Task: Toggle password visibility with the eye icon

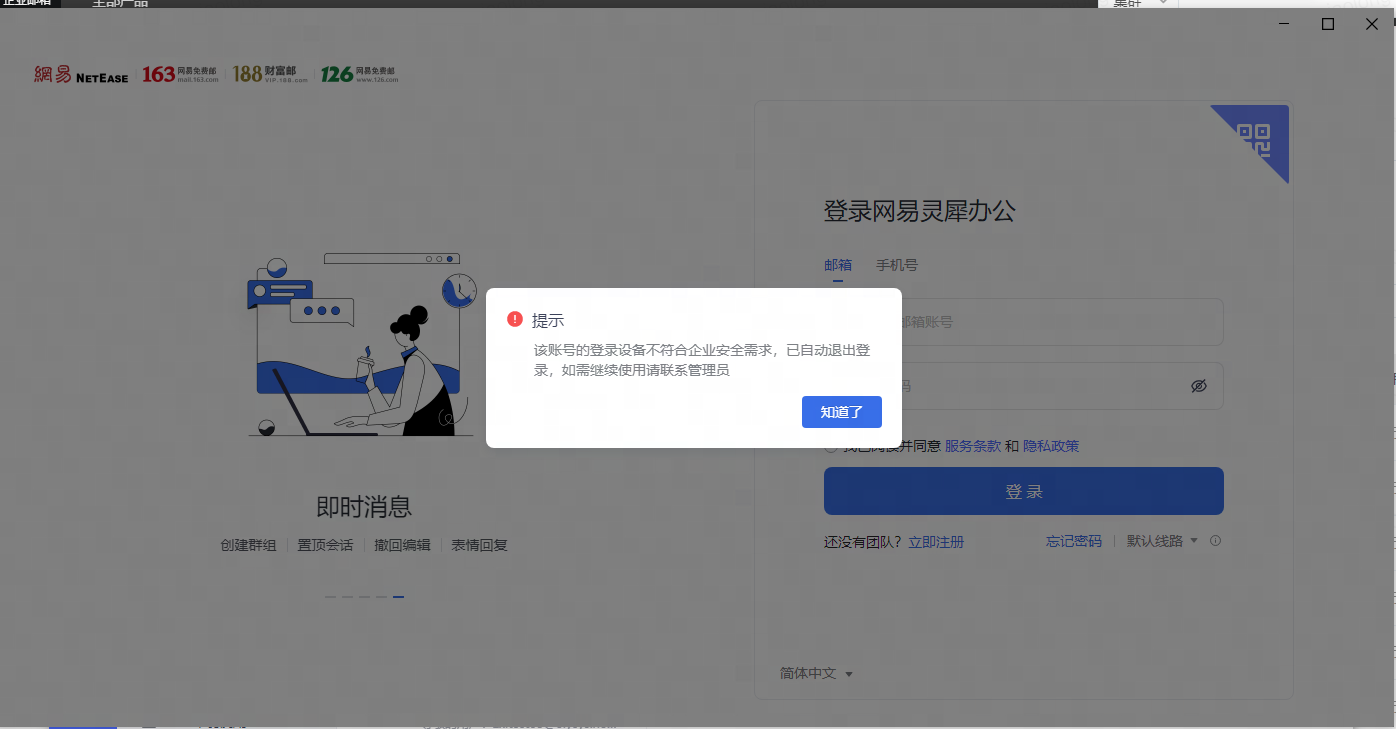Action: 1199,386
